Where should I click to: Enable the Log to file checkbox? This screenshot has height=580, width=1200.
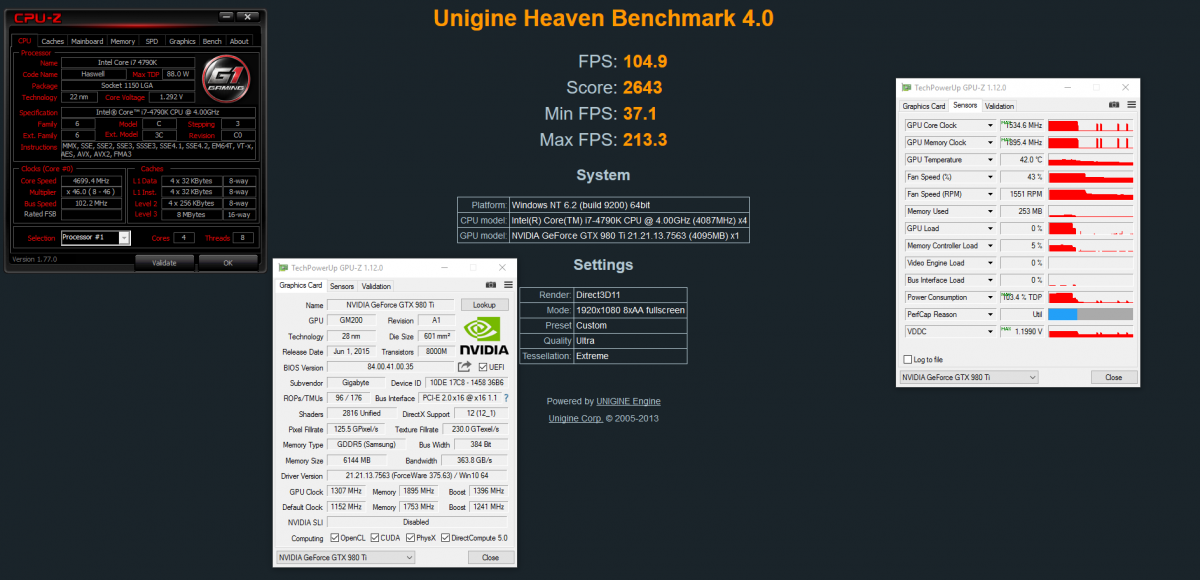pos(907,359)
